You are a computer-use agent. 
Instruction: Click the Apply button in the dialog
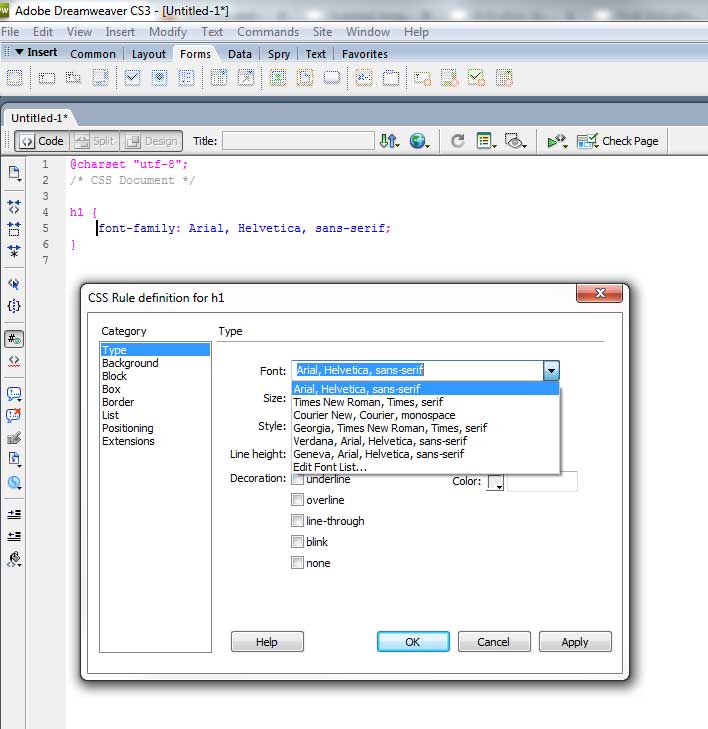pos(574,642)
